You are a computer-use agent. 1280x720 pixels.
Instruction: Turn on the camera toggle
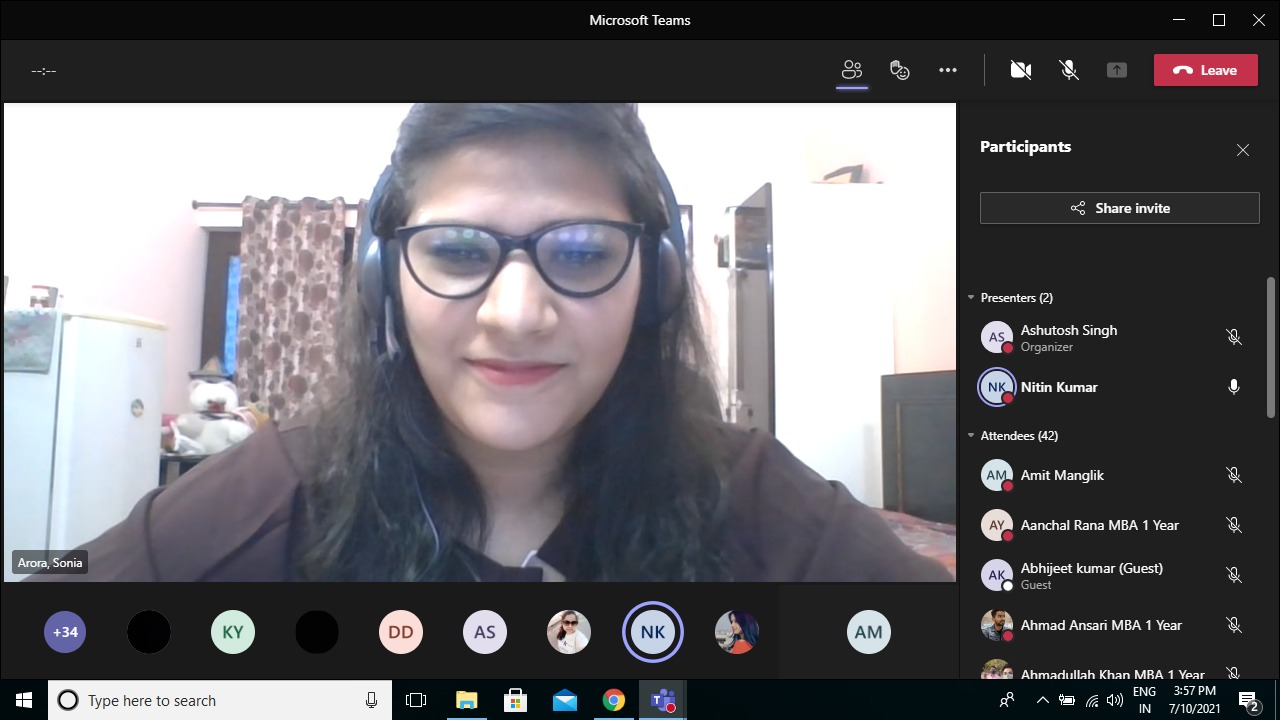1021,70
